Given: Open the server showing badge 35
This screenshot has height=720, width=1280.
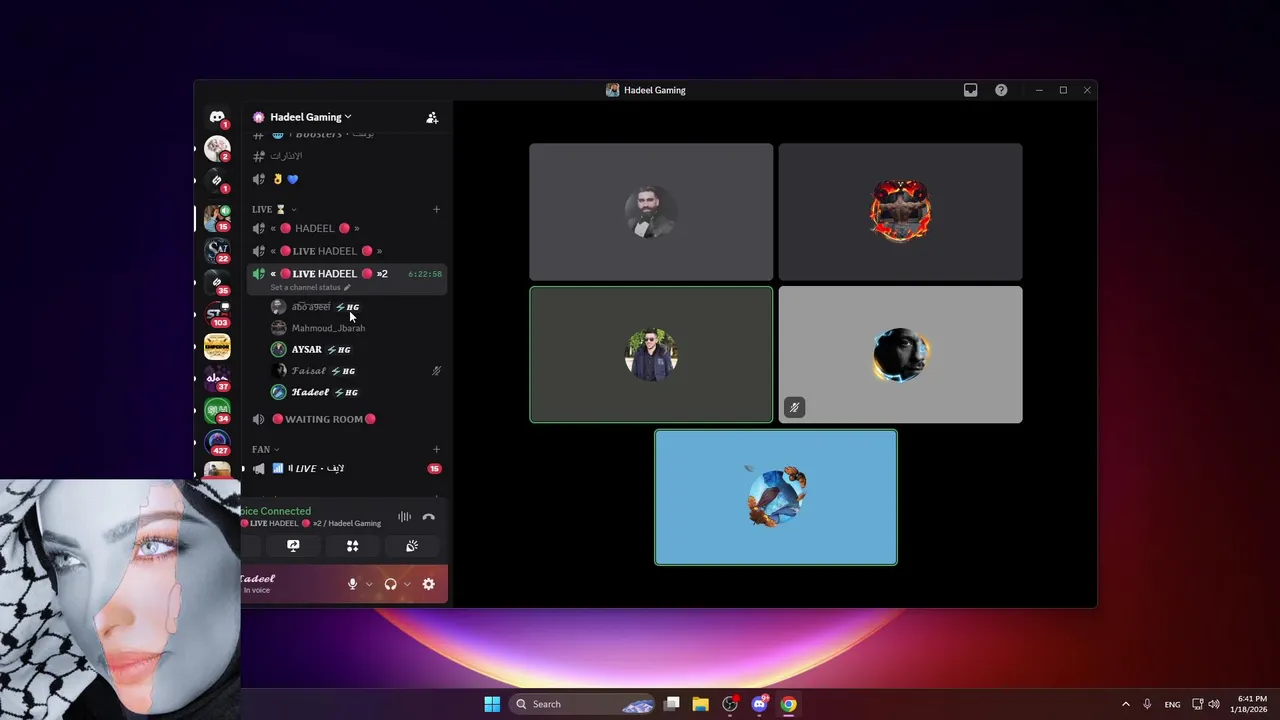Looking at the screenshot, I should click(217, 282).
